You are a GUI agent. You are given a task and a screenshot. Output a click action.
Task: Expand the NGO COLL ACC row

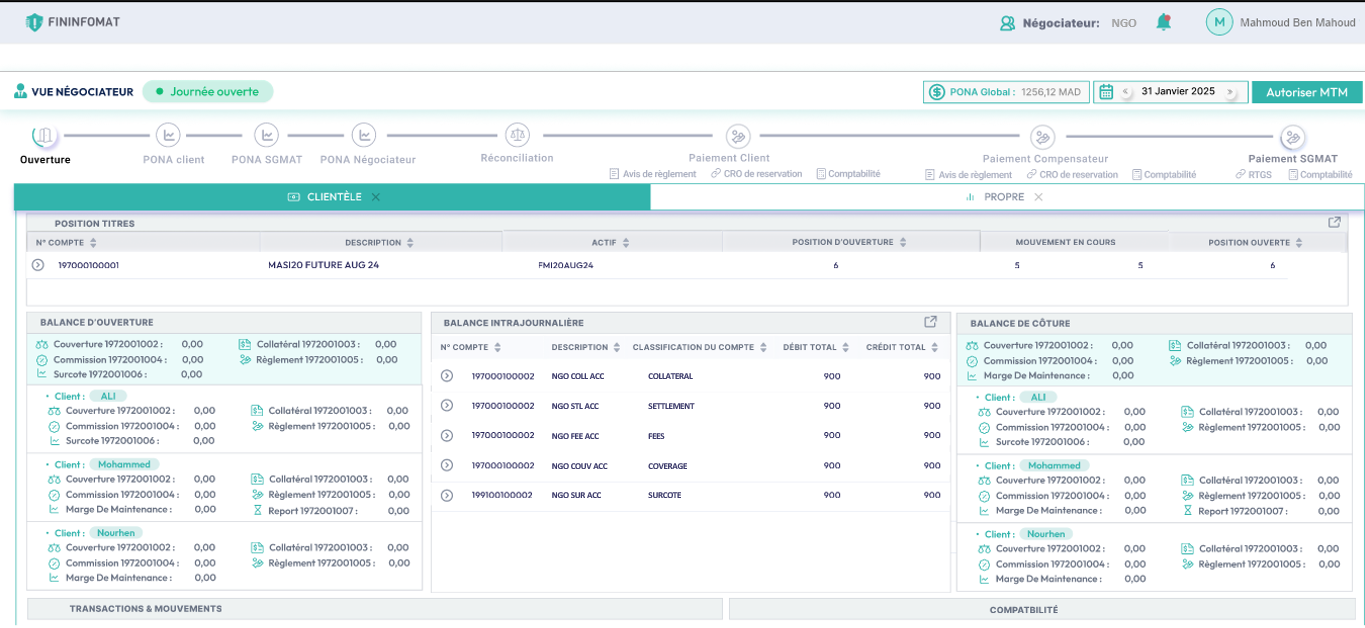(447, 376)
